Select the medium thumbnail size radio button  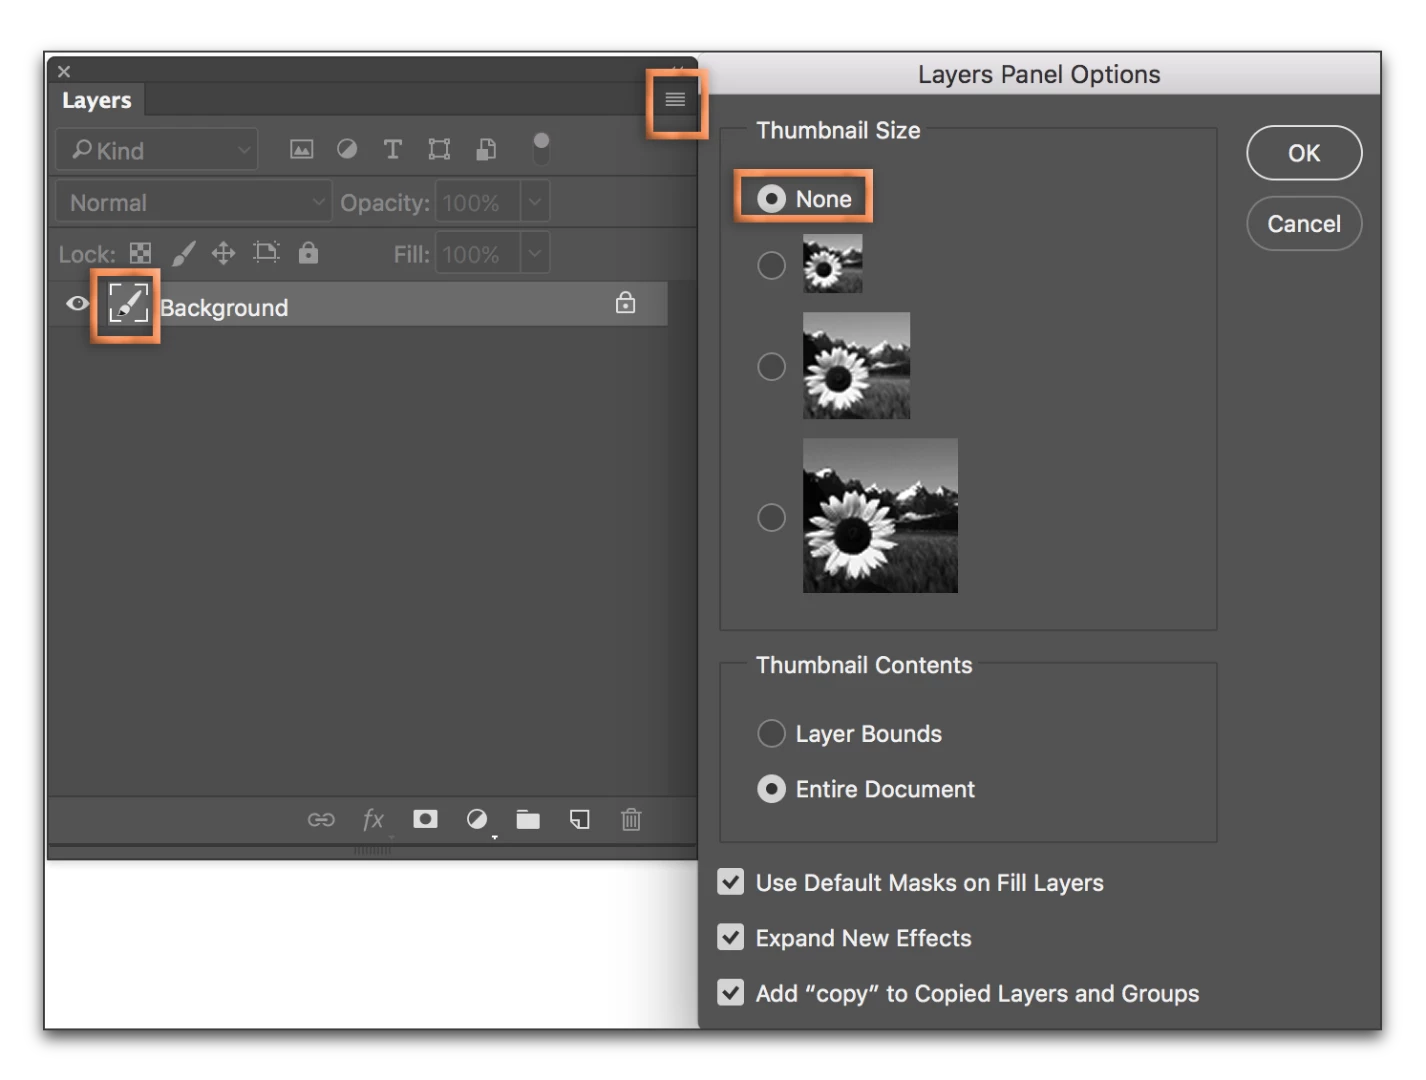click(771, 366)
